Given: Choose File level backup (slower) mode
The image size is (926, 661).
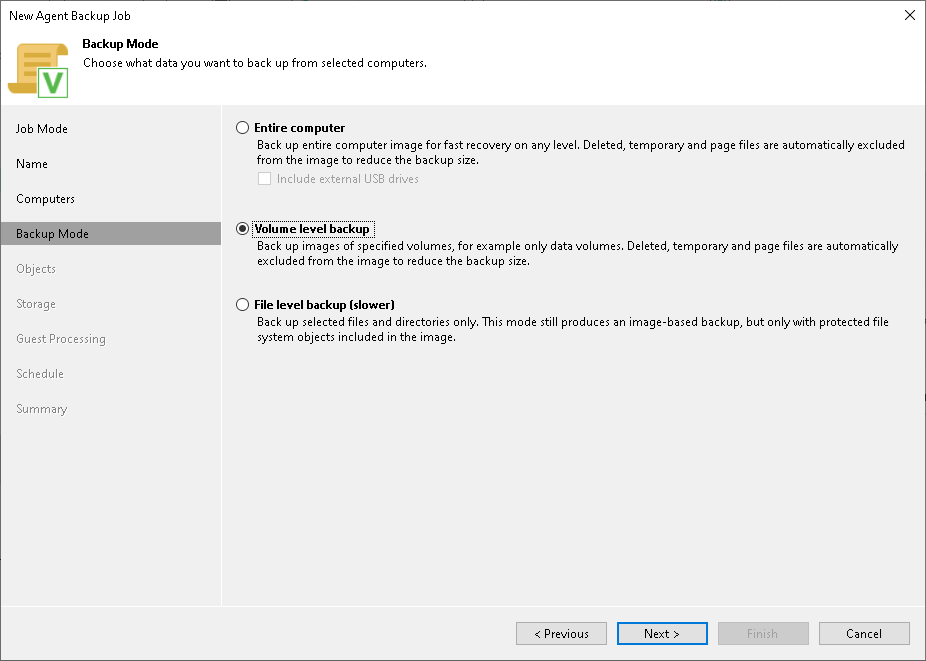Looking at the screenshot, I should 241,304.
